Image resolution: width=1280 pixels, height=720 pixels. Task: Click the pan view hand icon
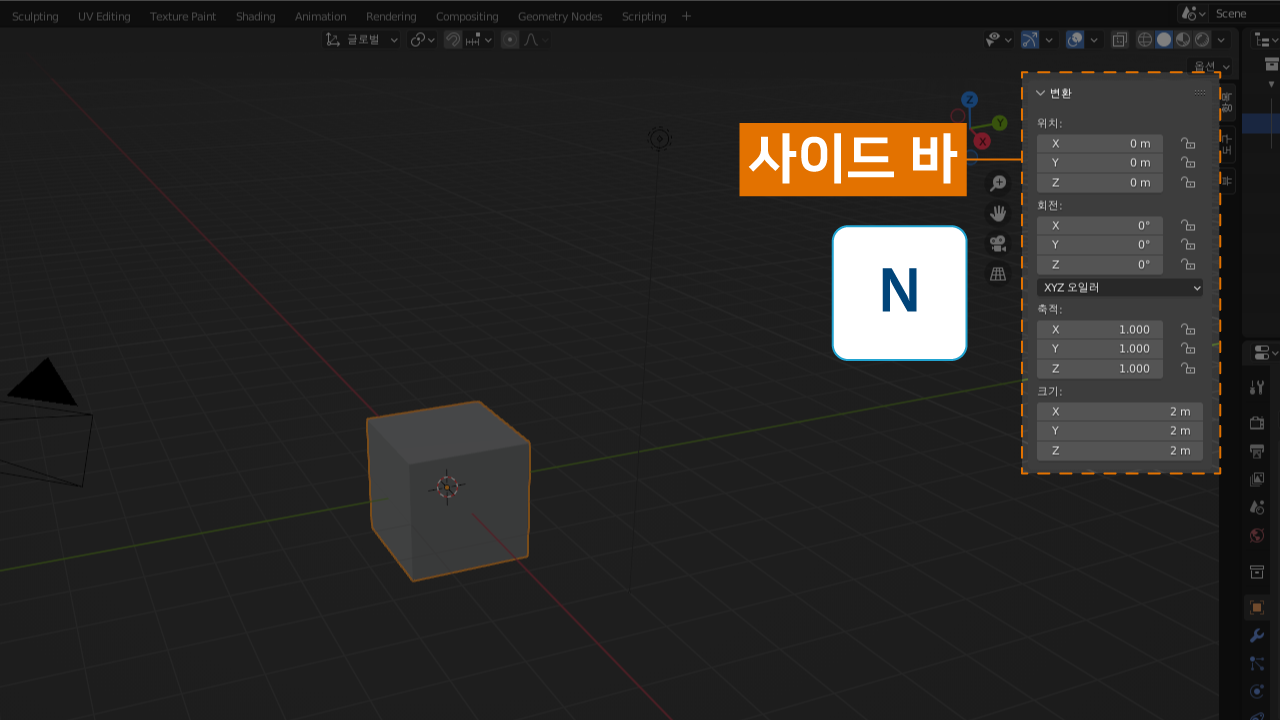(x=997, y=213)
